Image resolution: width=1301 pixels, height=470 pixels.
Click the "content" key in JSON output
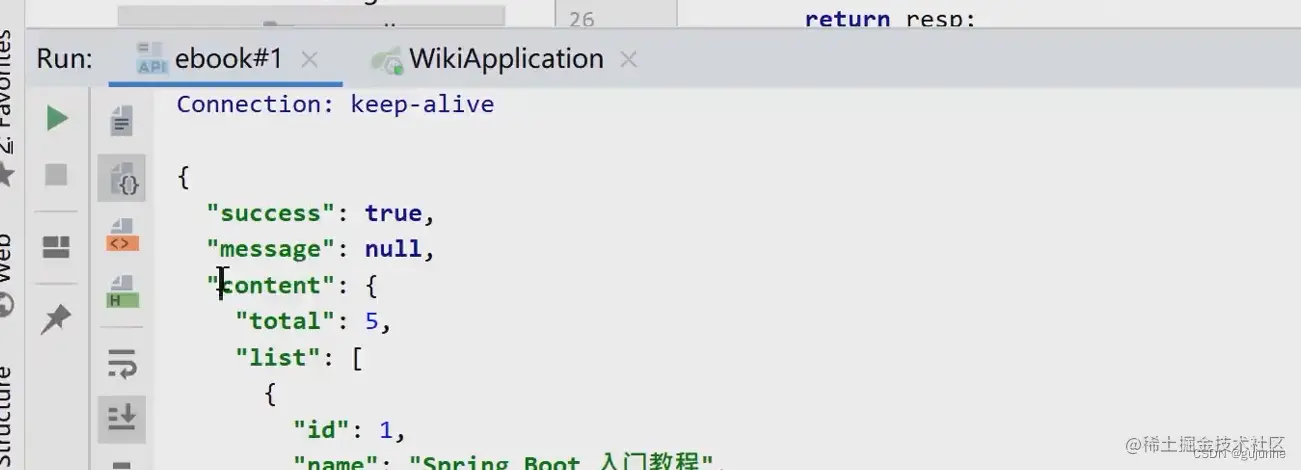(271, 285)
